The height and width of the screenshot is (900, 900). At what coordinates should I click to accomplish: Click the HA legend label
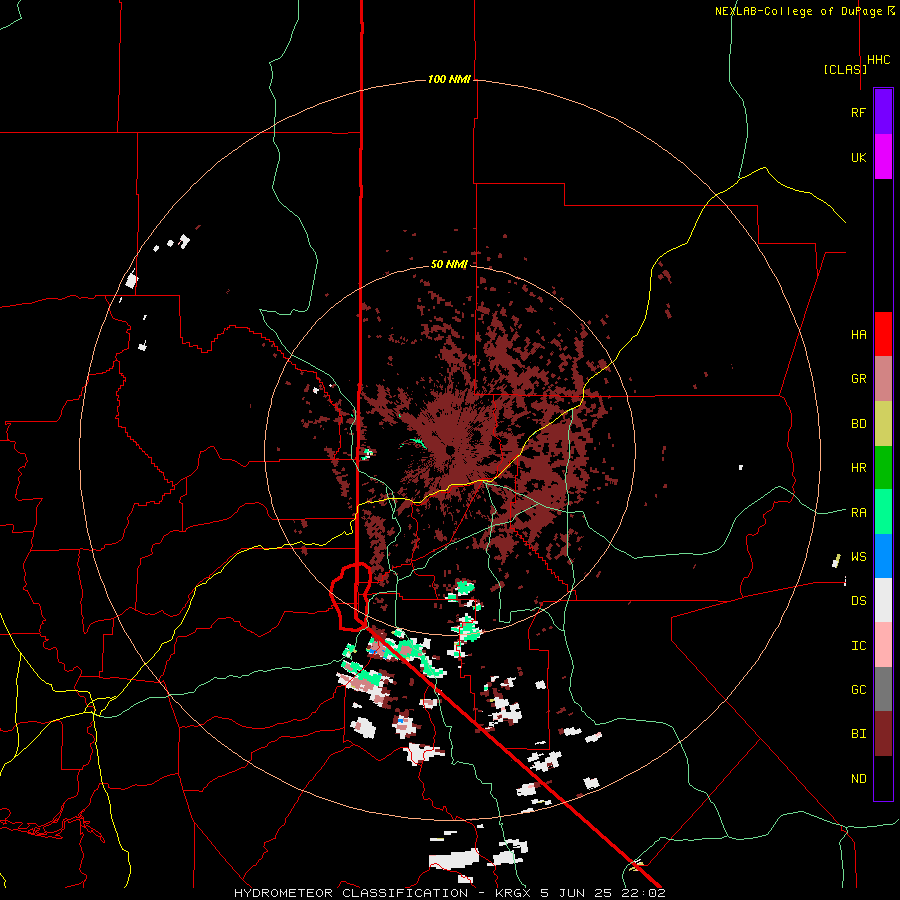[858, 335]
